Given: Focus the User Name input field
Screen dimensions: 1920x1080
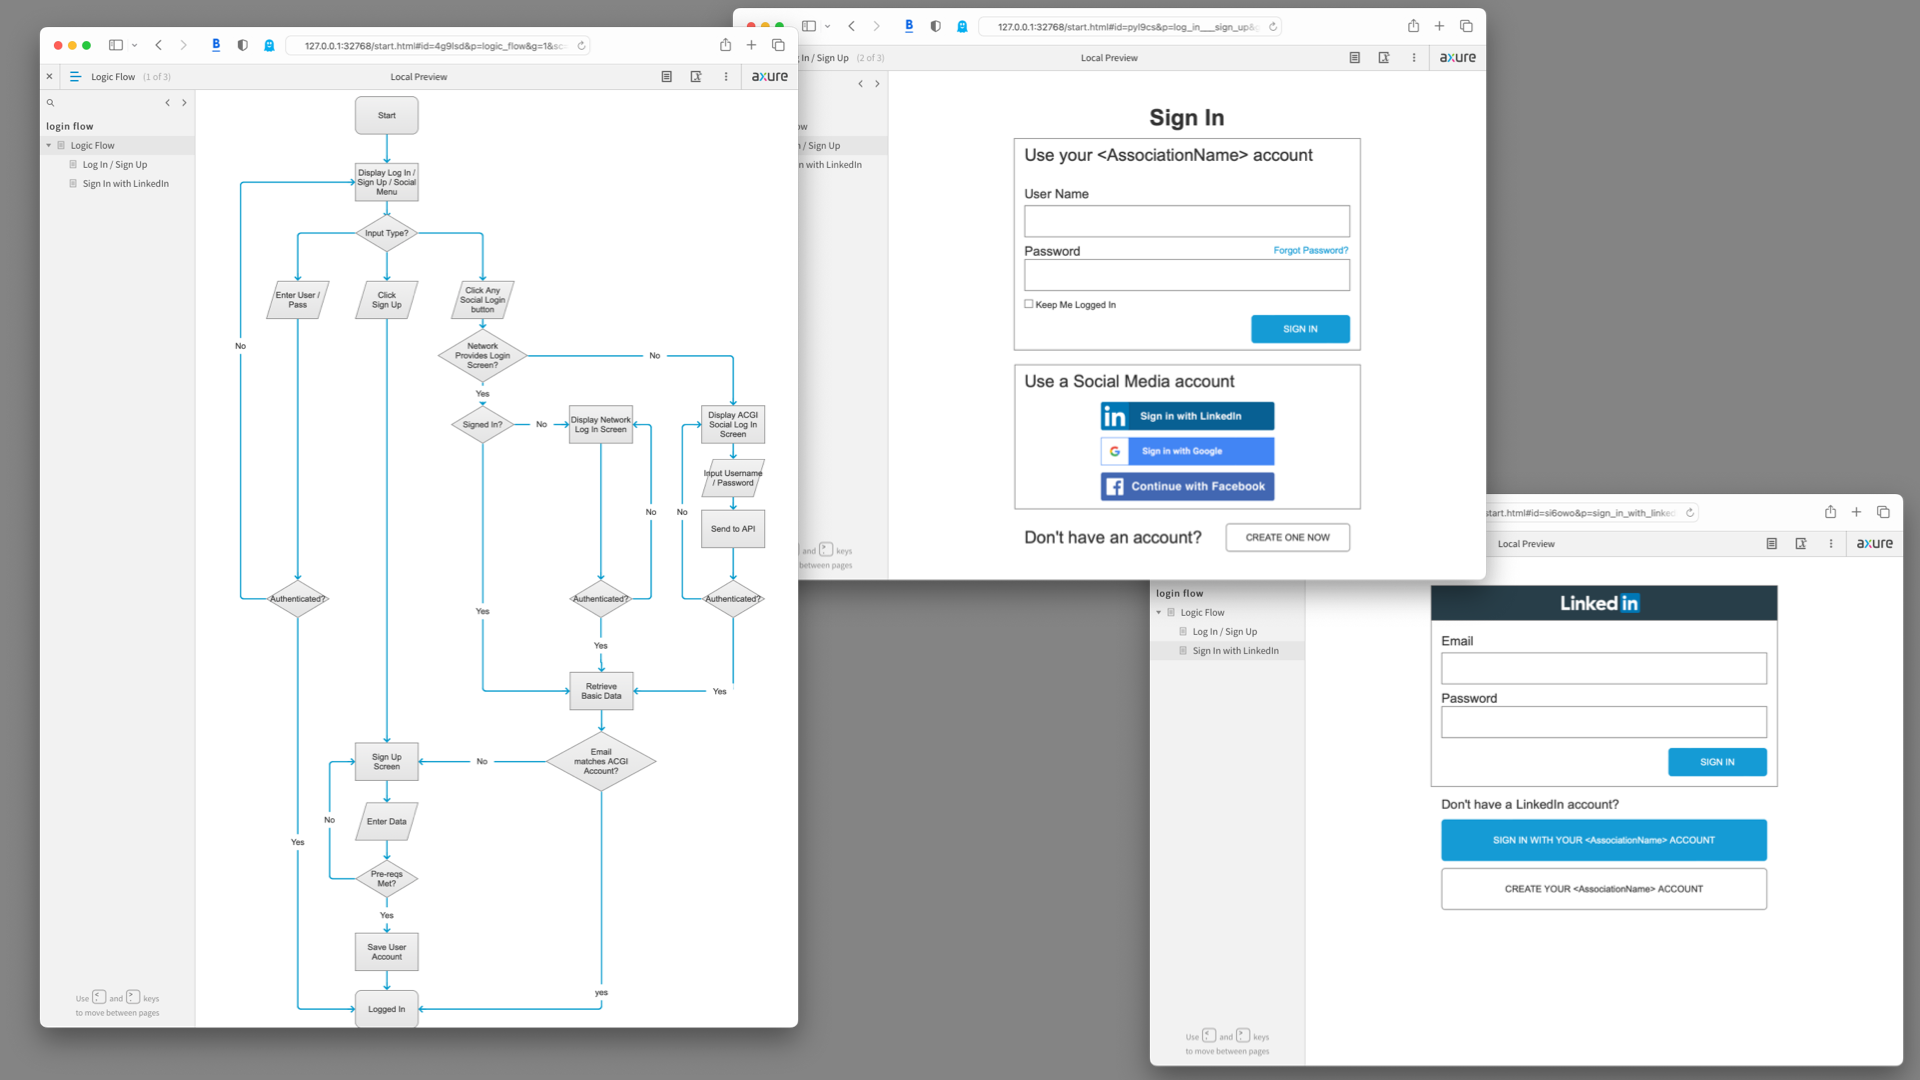Looking at the screenshot, I should tap(1186, 221).
